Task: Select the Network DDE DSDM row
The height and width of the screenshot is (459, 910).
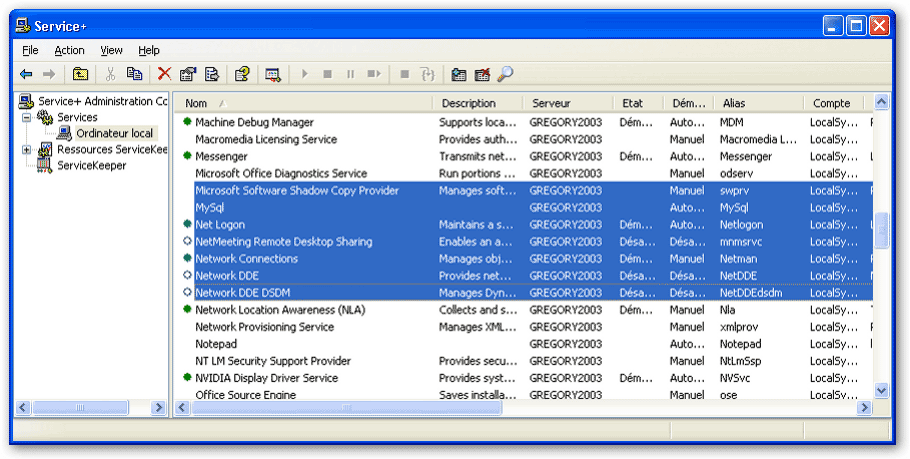Action: (x=523, y=293)
